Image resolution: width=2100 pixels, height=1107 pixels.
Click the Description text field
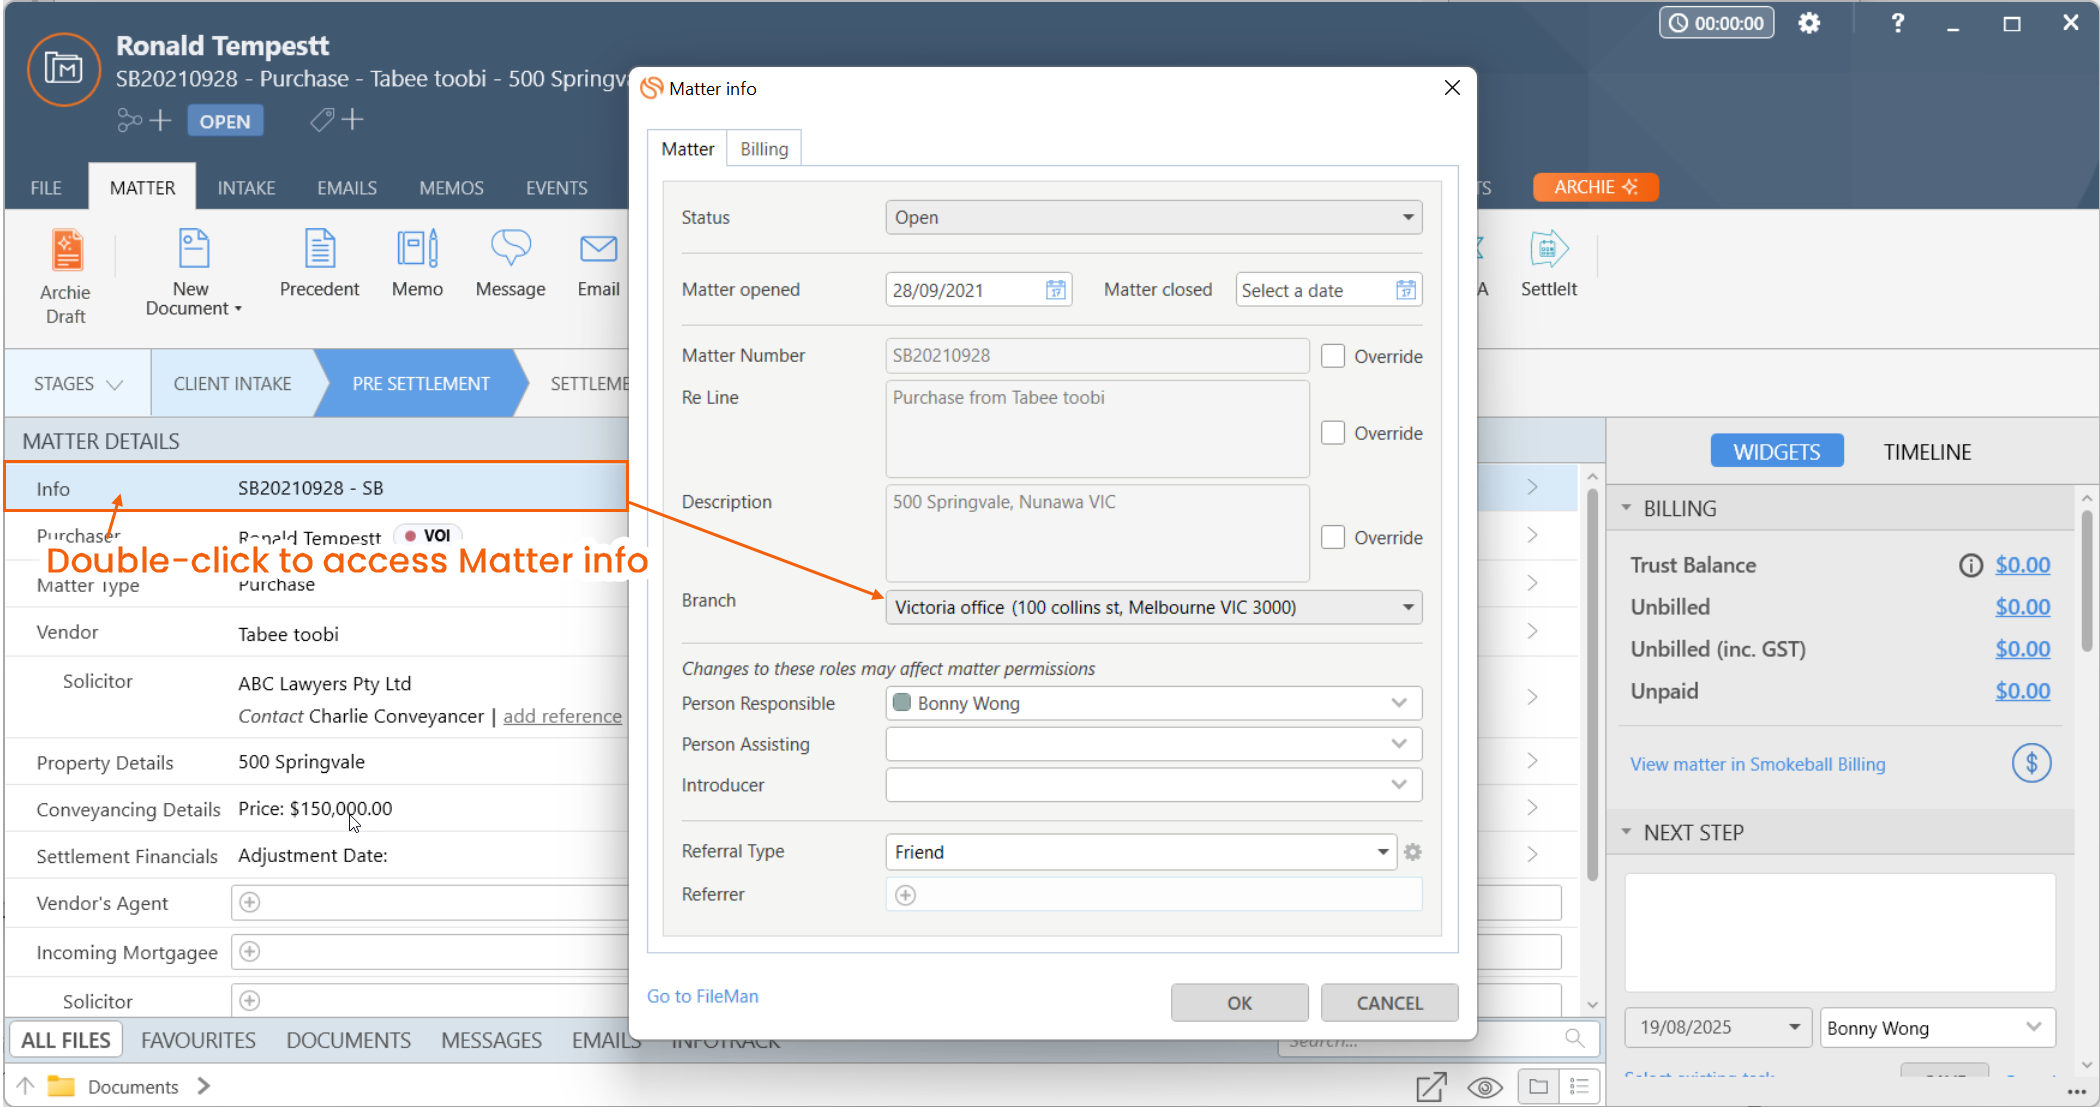click(x=1097, y=533)
